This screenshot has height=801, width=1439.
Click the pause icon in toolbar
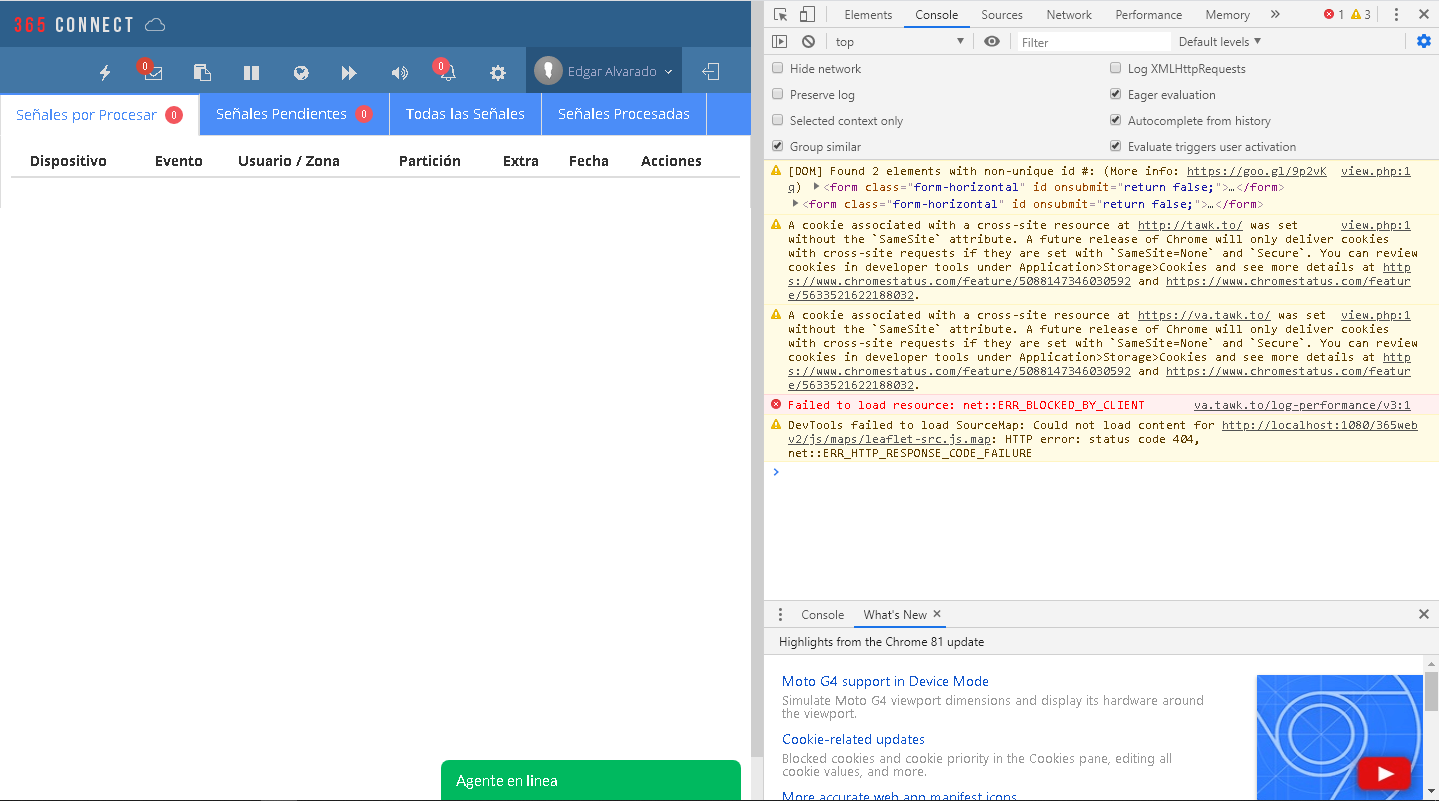point(251,73)
